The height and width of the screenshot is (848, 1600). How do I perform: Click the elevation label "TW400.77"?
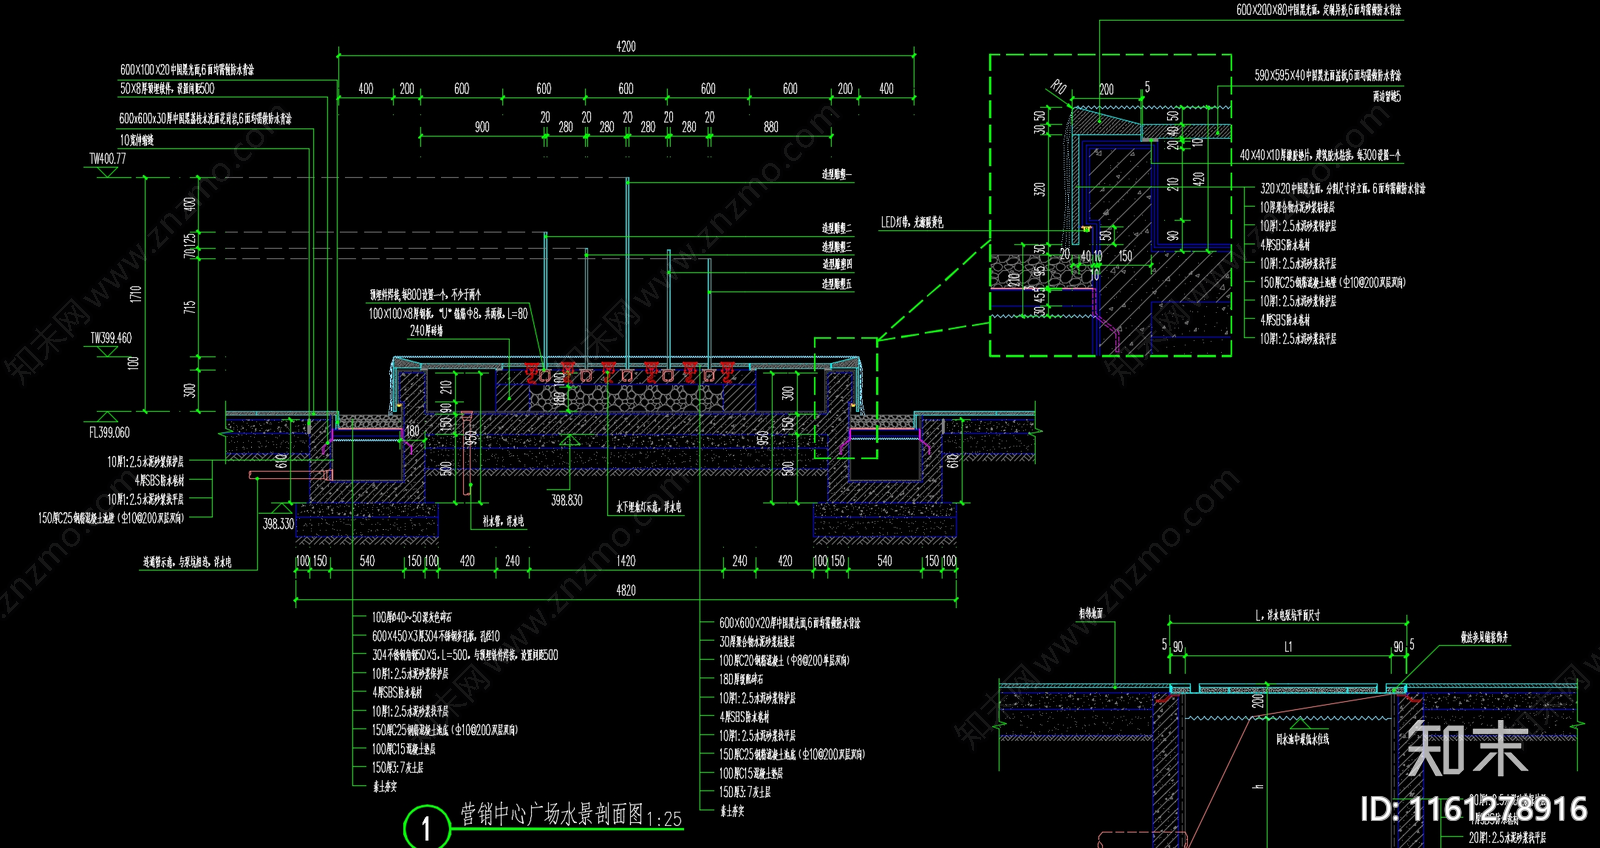tap(108, 159)
